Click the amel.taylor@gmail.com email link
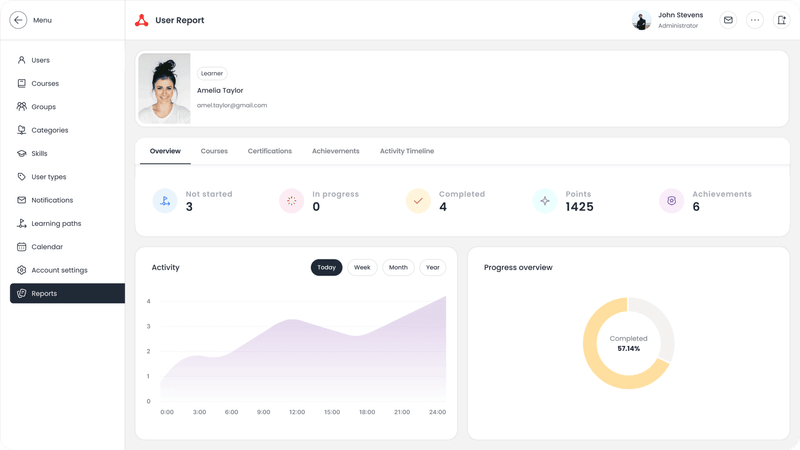The image size is (800, 450). tap(232, 105)
